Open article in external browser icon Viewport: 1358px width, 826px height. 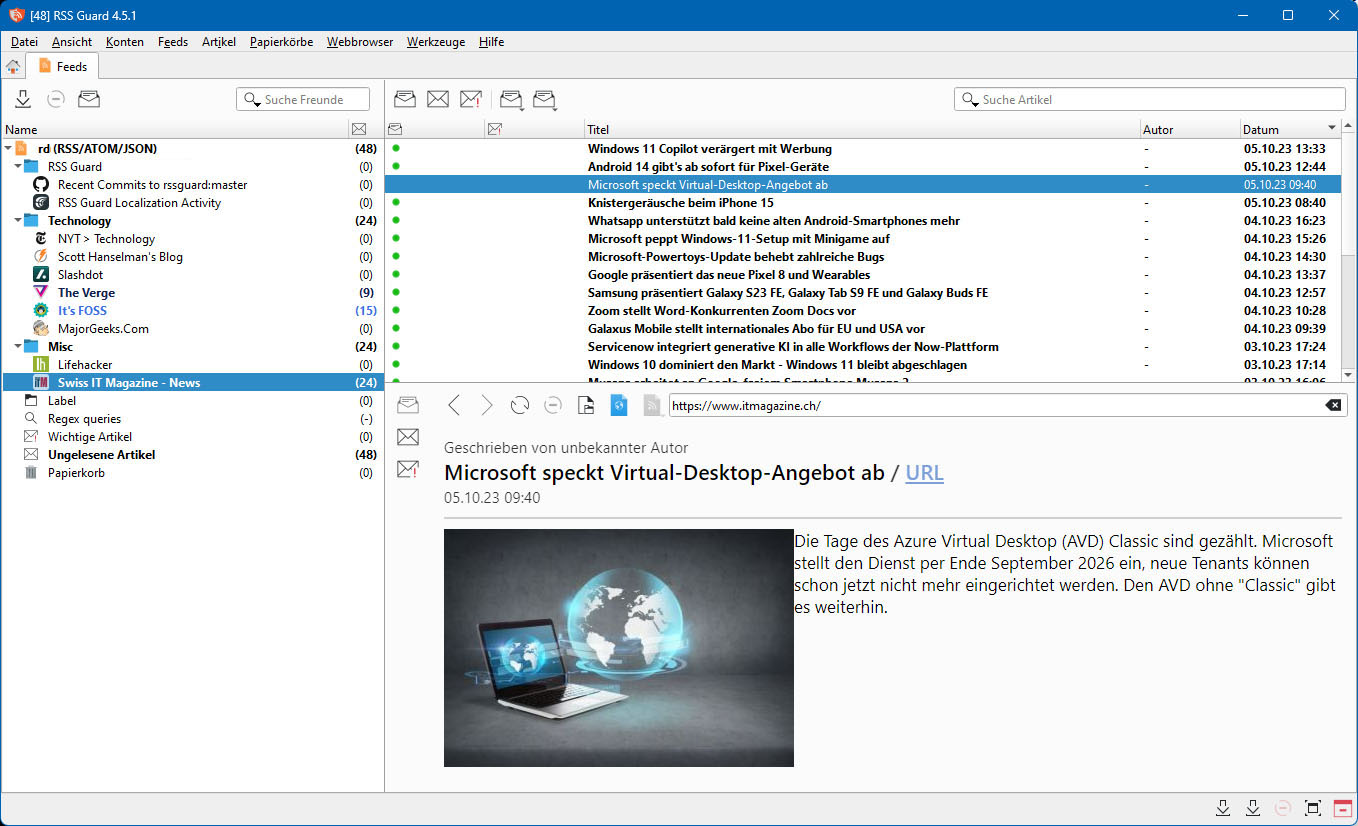click(x=586, y=405)
